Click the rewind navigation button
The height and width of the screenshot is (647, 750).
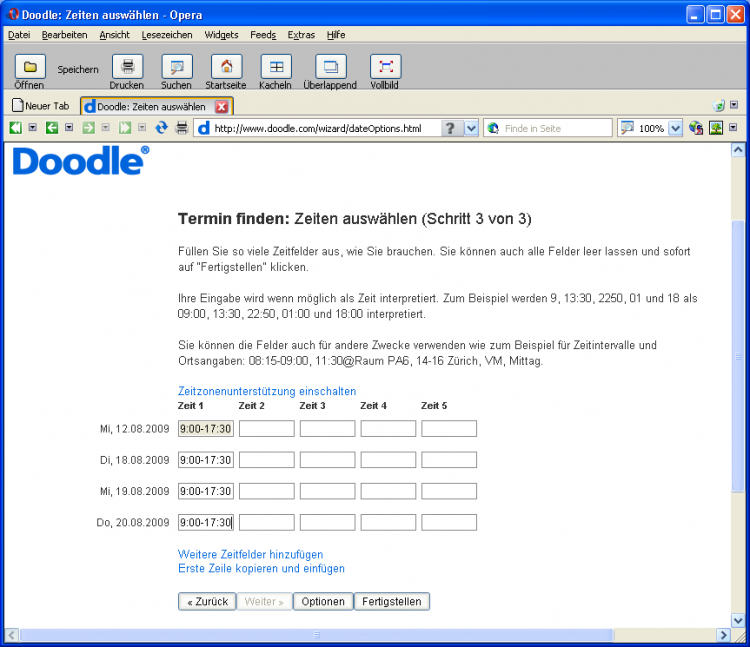coord(16,128)
